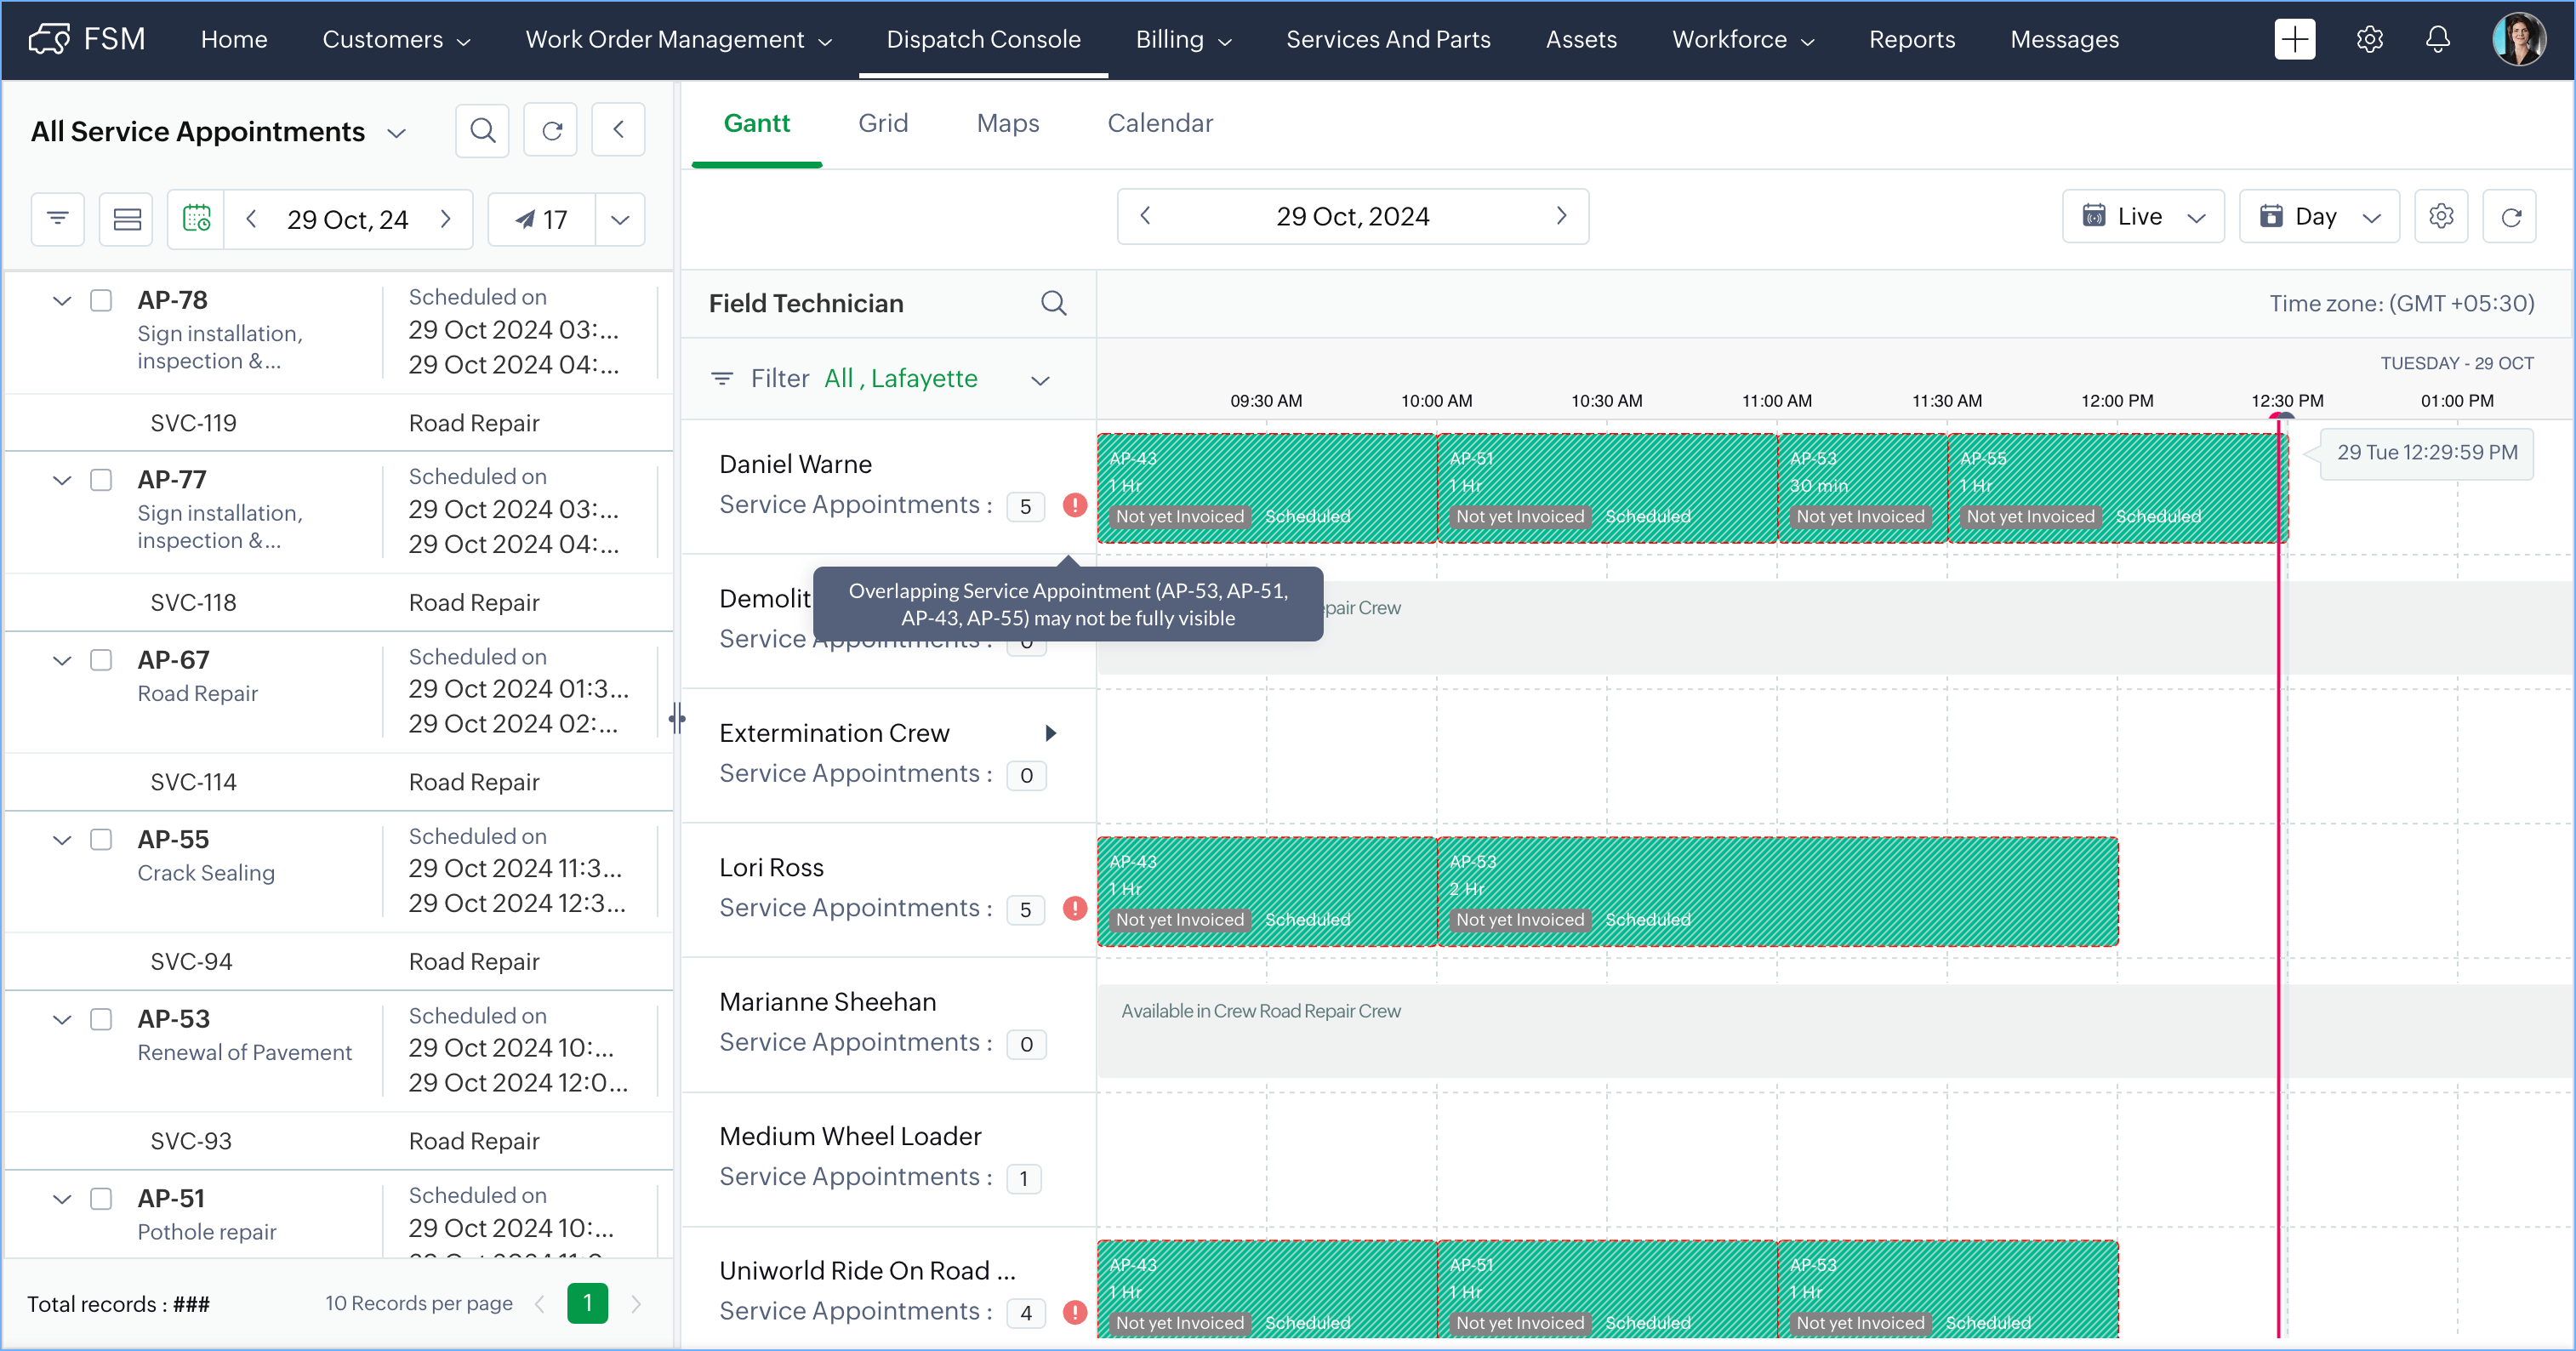This screenshot has width=2576, height=1351.
Task: Tick the AP-53 appointment checkbox
Action: point(101,1019)
